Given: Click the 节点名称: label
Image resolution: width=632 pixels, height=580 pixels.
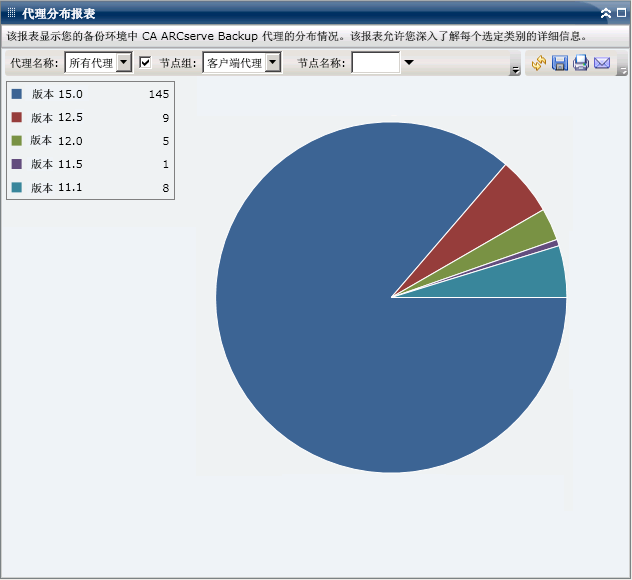Looking at the screenshot, I should coord(321,63).
